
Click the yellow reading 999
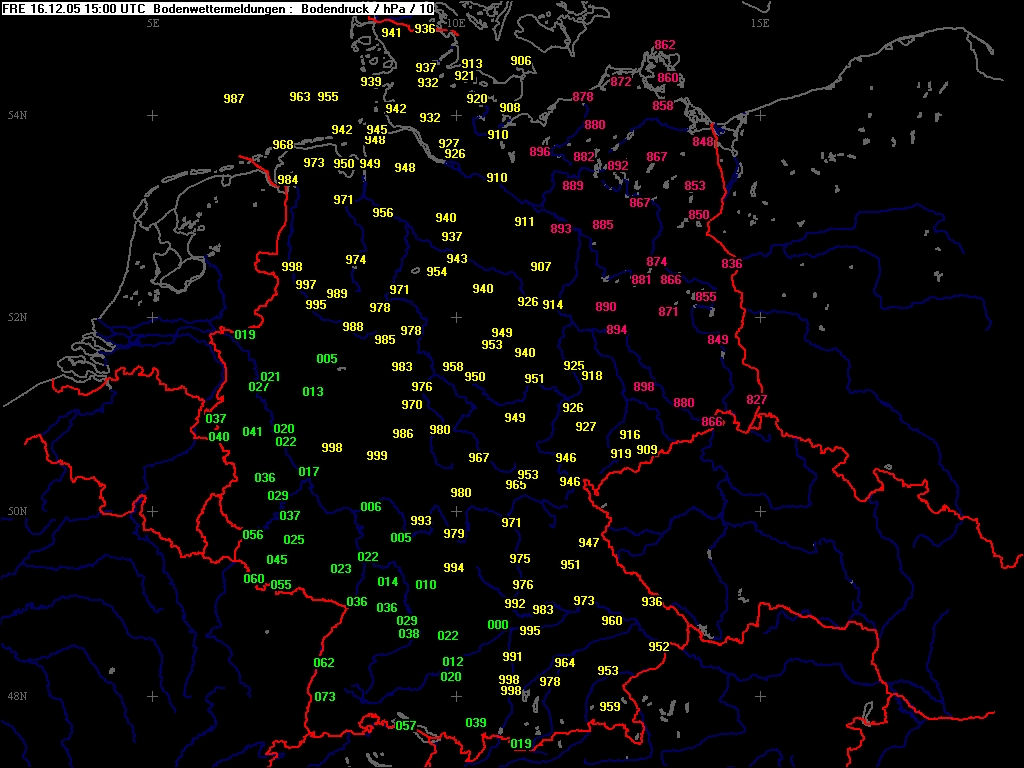tap(376, 456)
